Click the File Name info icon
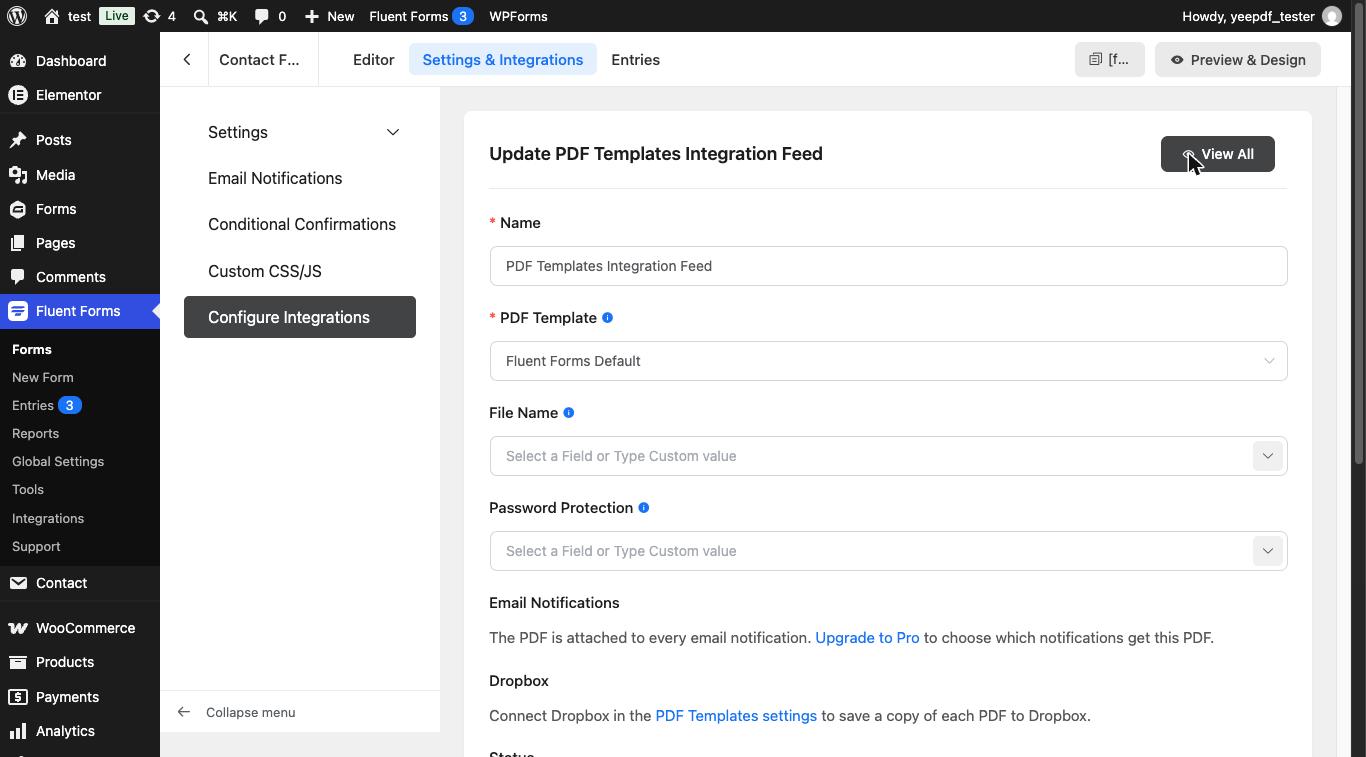1366x757 pixels. coord(569,413)
